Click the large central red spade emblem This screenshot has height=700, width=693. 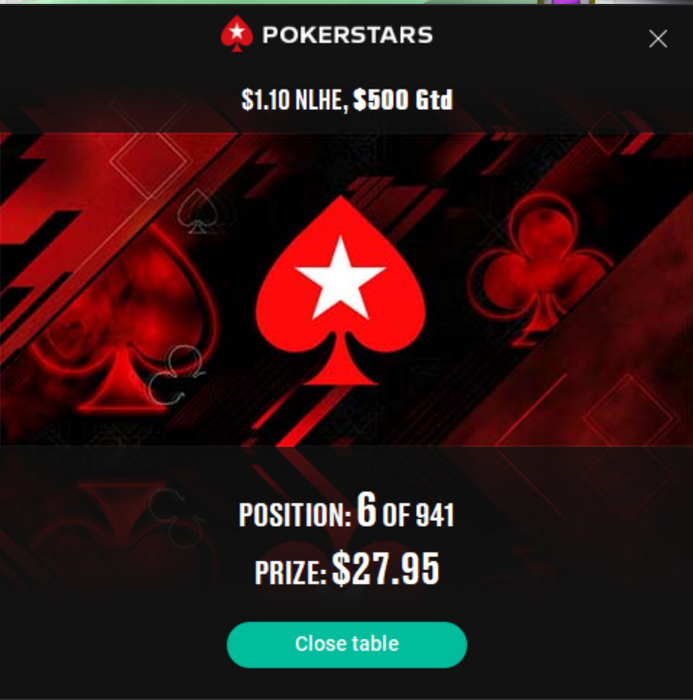(340, 290)
